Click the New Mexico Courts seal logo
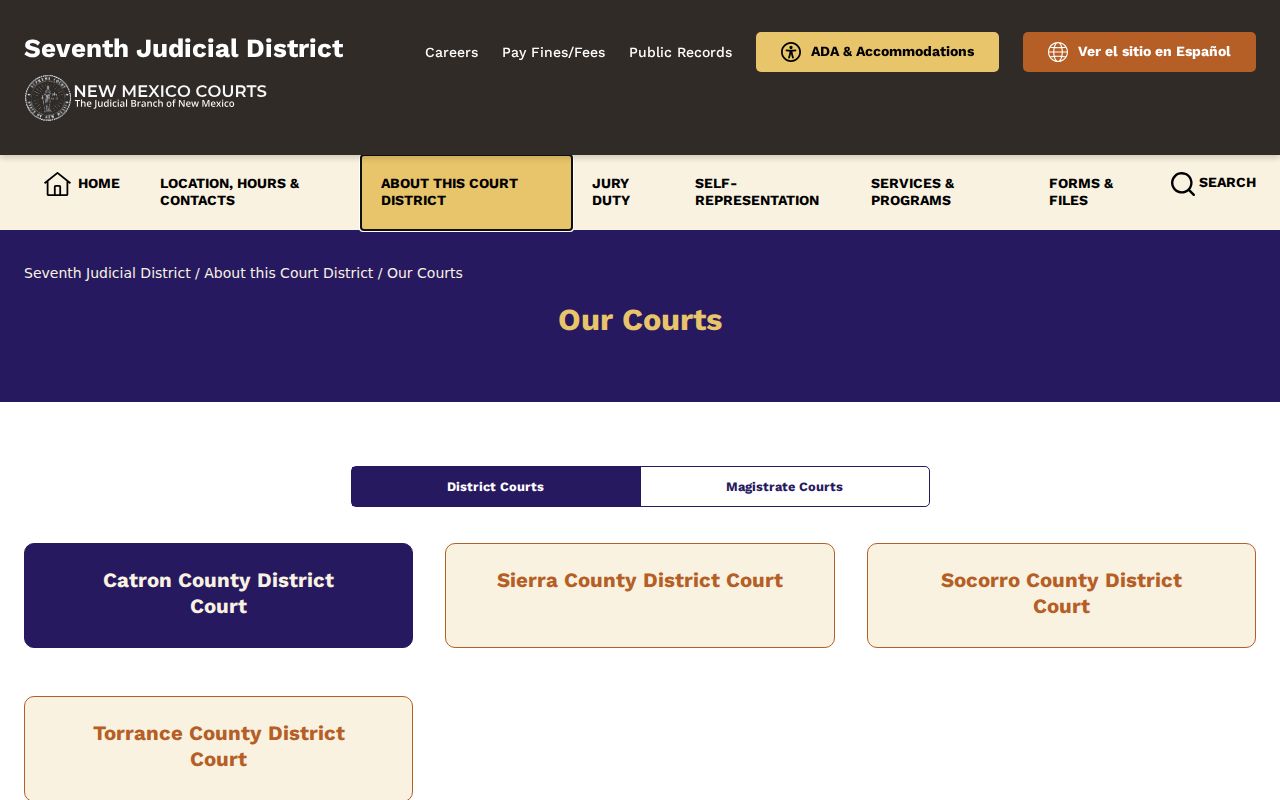Screen dimensions: 1280x800 click(47, 98)
